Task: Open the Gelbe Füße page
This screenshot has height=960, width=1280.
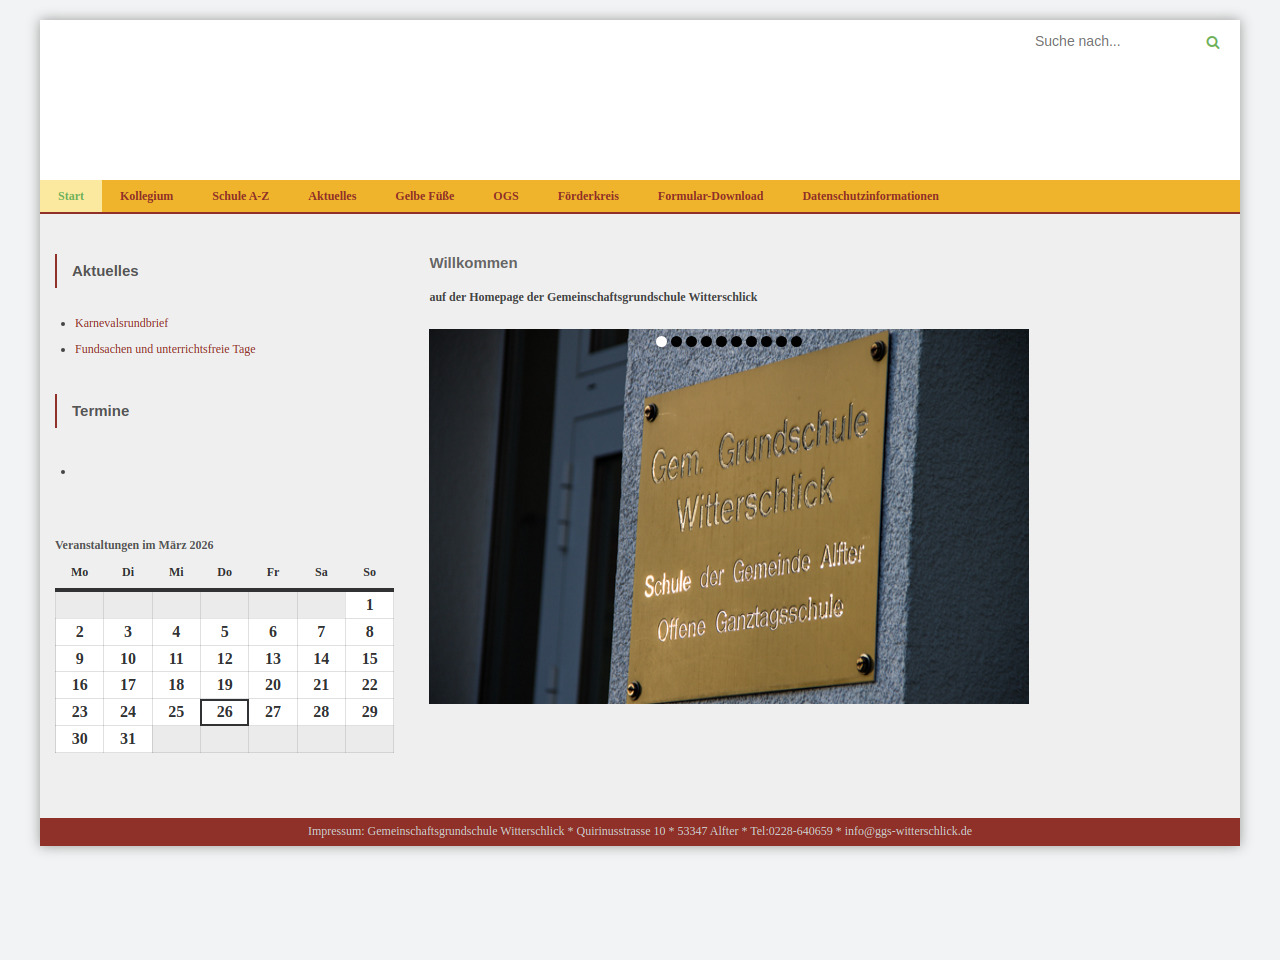Action: point(424,196)
